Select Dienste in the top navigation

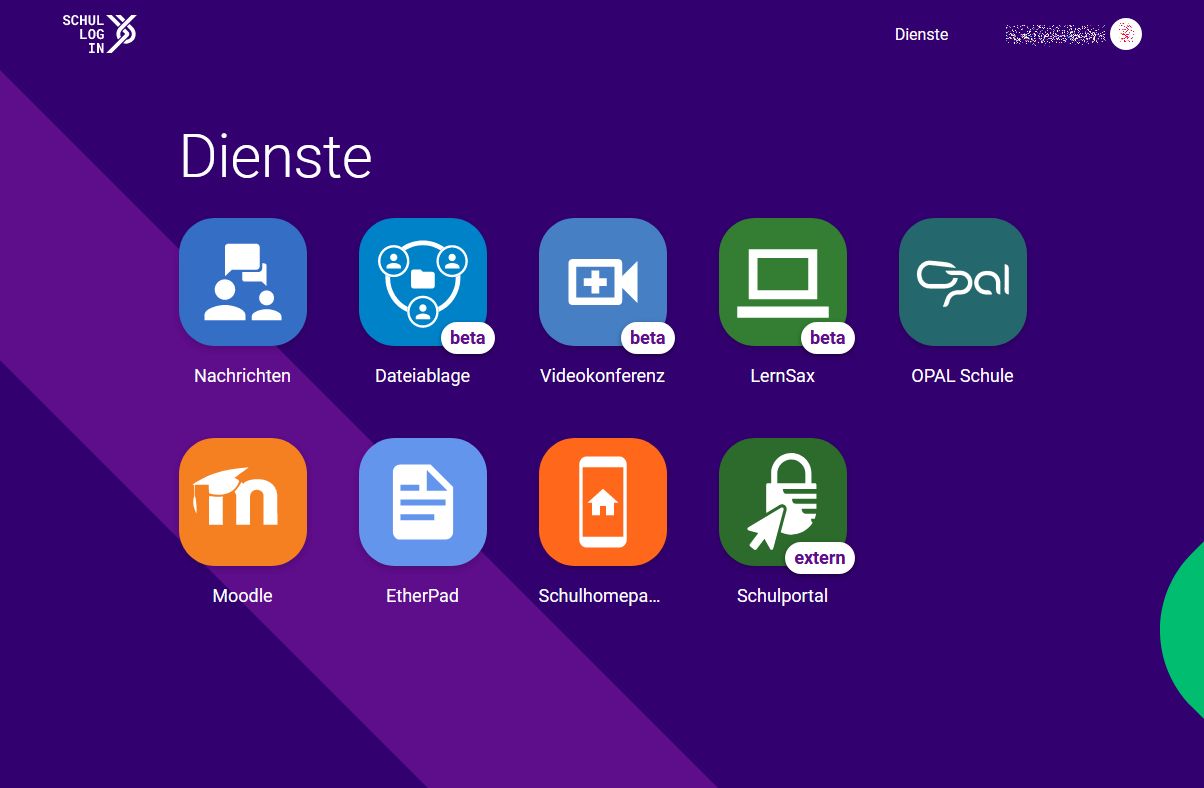pos(921,34)
